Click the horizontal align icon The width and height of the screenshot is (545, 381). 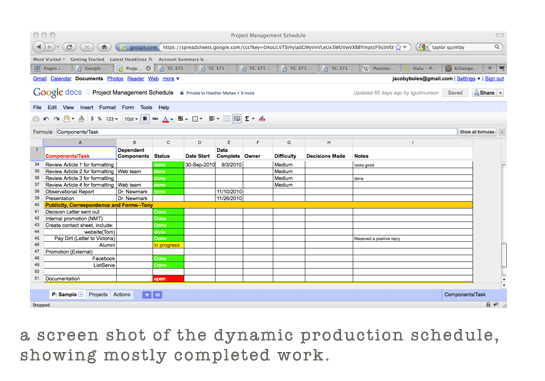tap(211, 119)
